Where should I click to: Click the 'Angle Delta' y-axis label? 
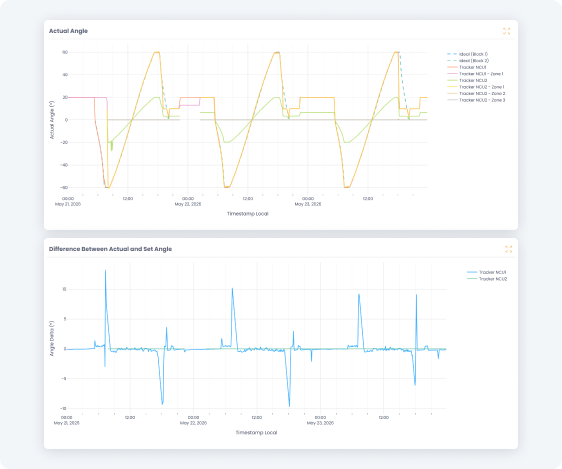point(52,339)
